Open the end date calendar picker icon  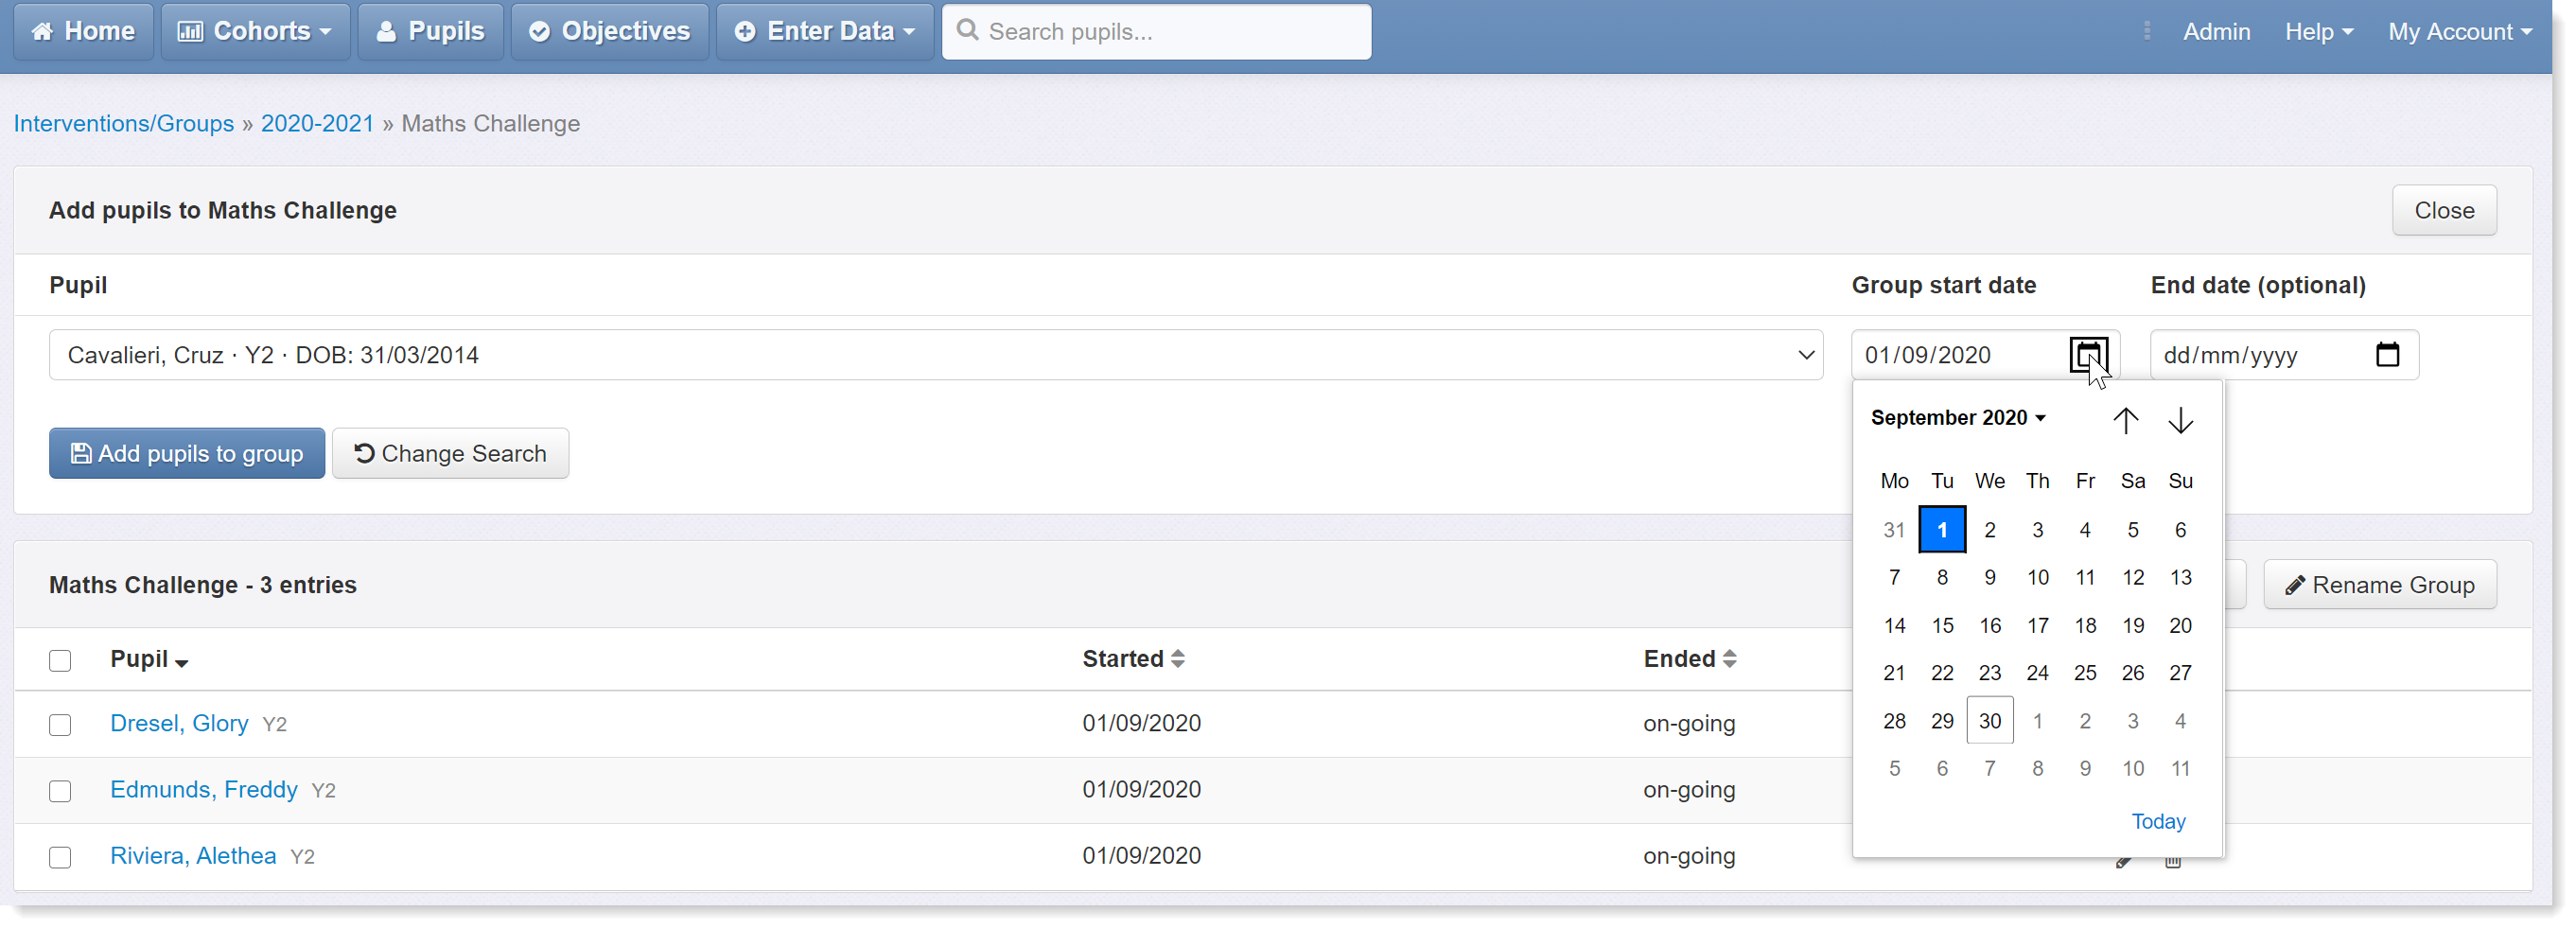[2387, 354]
